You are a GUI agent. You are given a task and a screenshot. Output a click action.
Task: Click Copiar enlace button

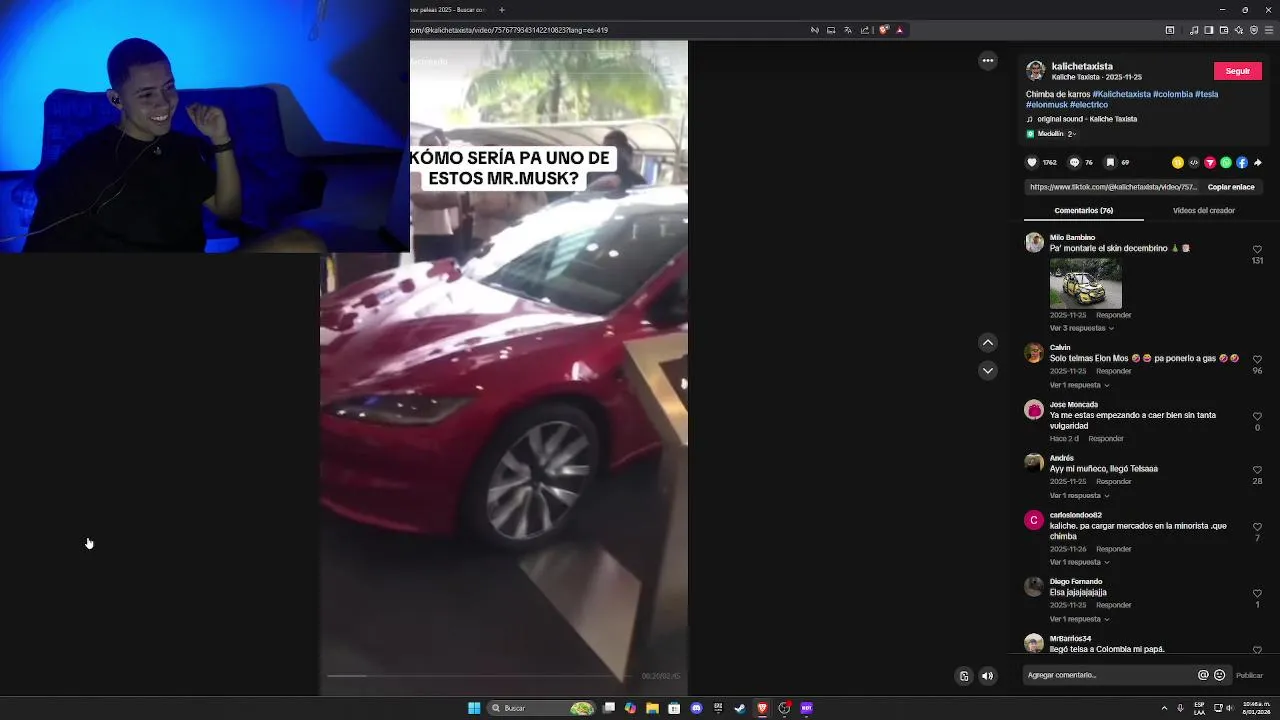click(1230, 187)
